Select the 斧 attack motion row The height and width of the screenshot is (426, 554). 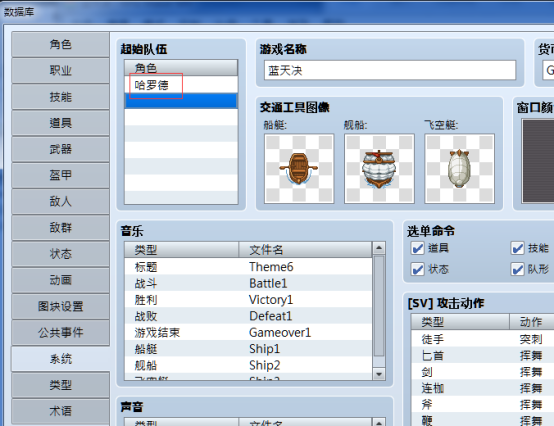click(483, 404)
